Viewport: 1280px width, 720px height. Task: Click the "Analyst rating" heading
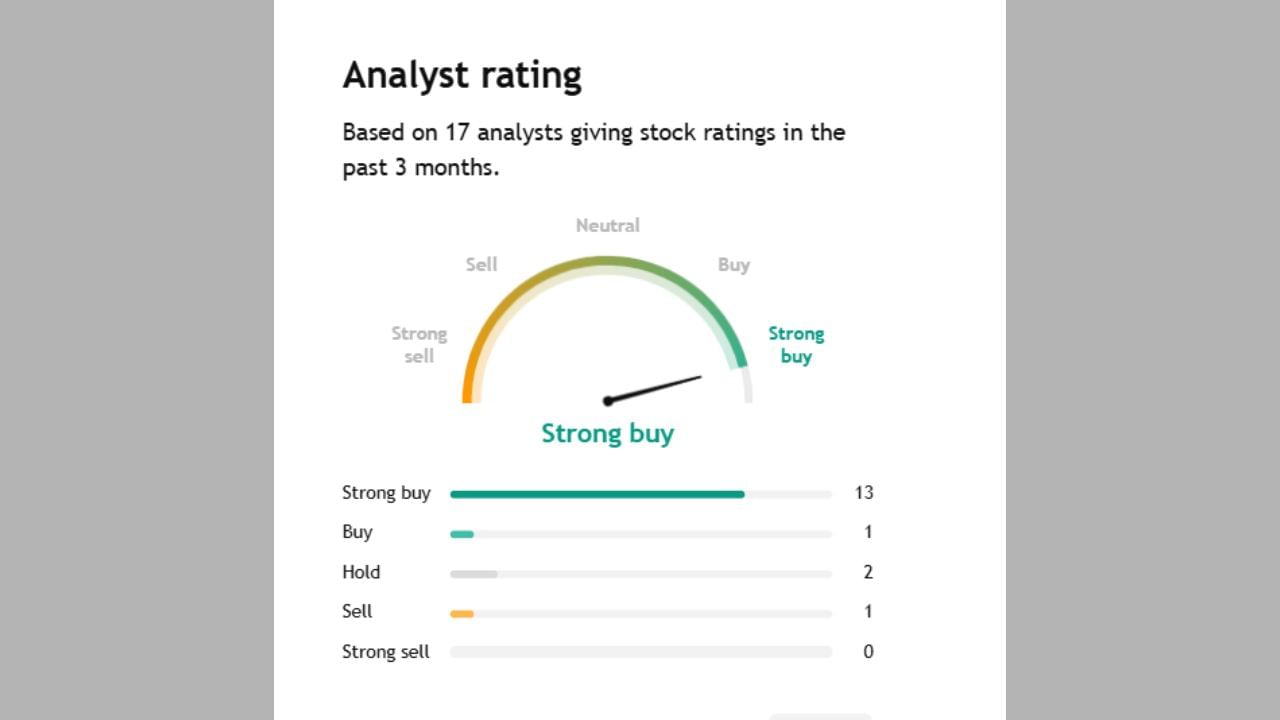coord(462,76)
